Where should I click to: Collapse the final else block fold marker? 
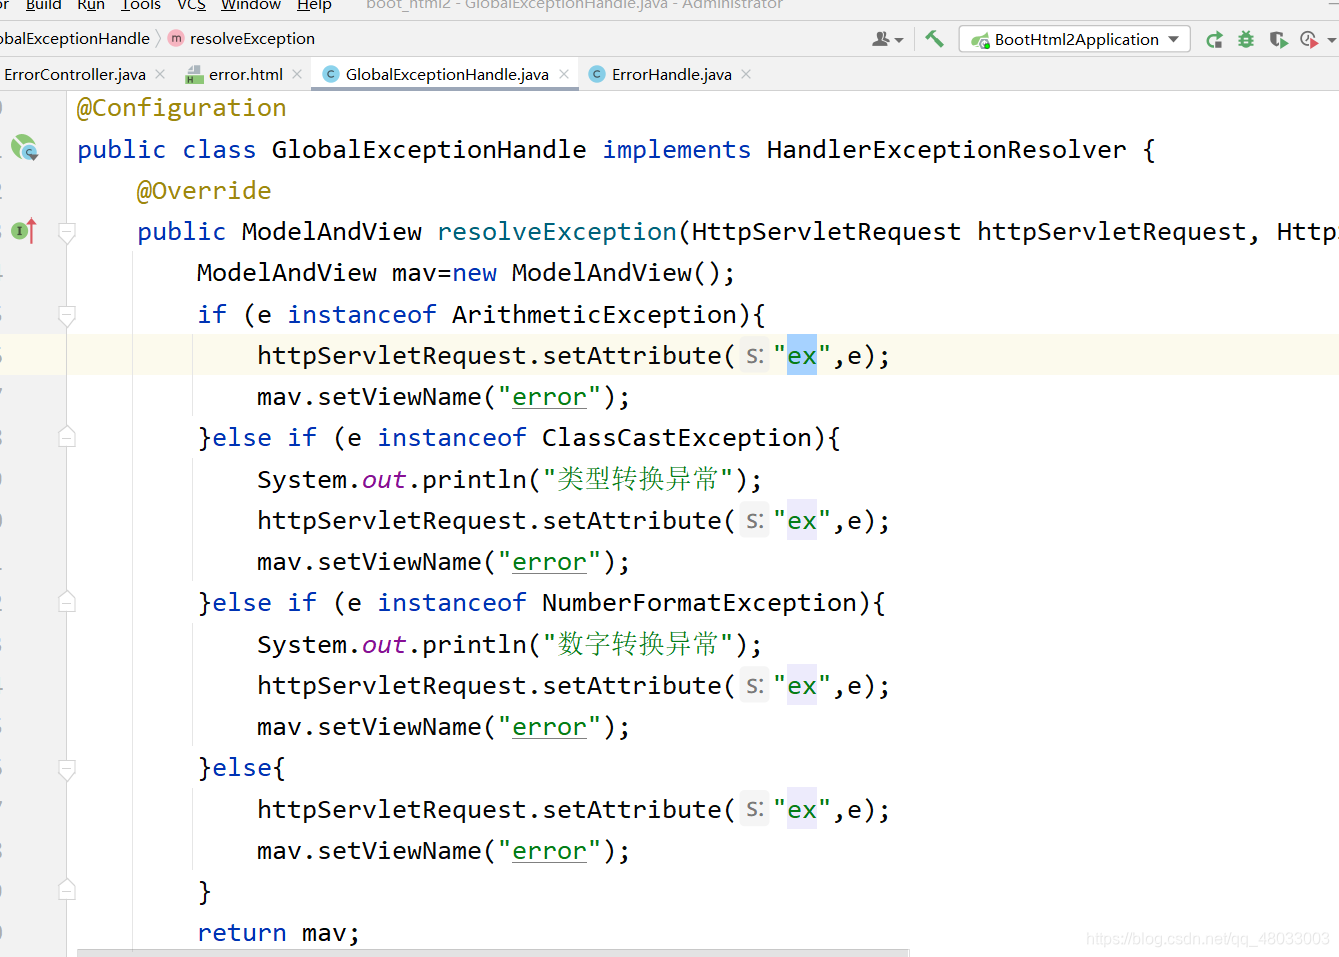pyautogui.click(x=67, y=768)
